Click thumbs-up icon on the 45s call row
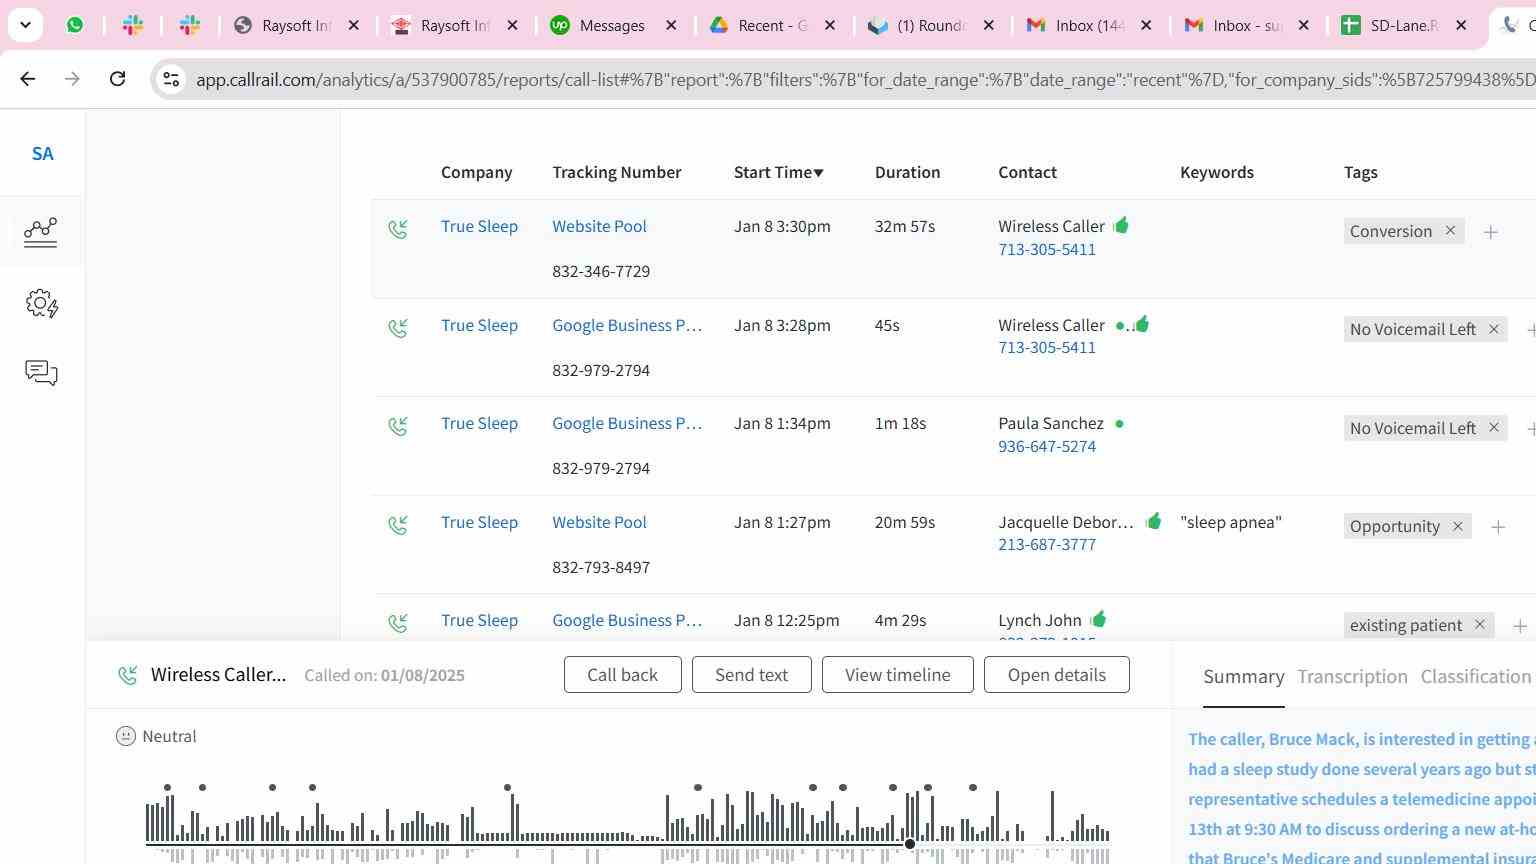The width and height of the screenshot is (1536, 864). tap(1142, 323)
